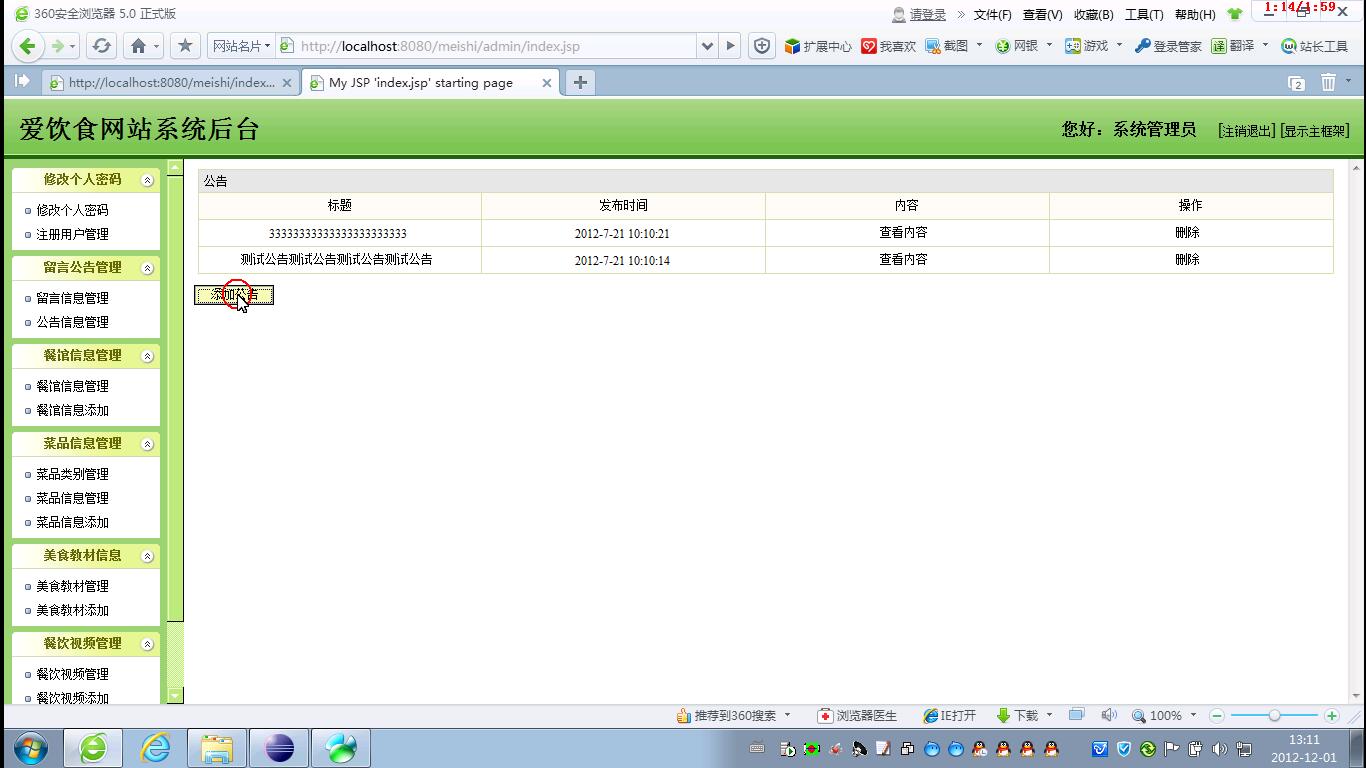Open a new tab with plus button

pos(579,83)
